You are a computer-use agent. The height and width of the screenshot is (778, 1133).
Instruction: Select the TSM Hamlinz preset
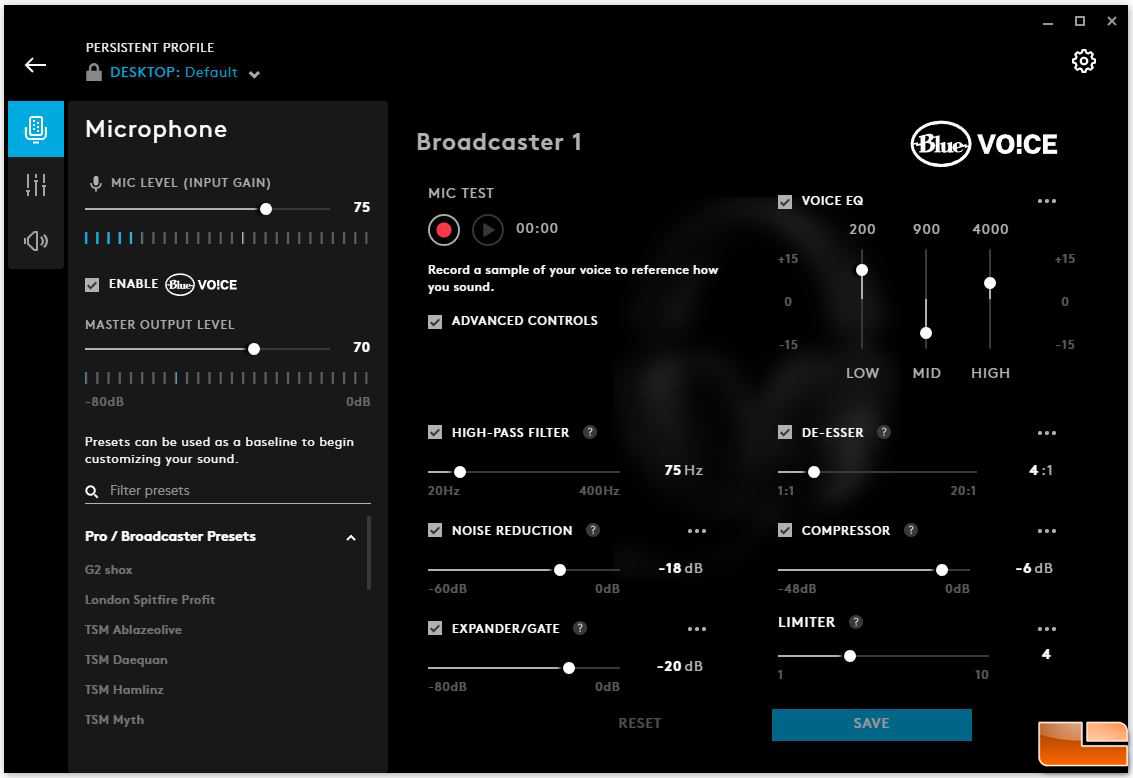[124, 690]
